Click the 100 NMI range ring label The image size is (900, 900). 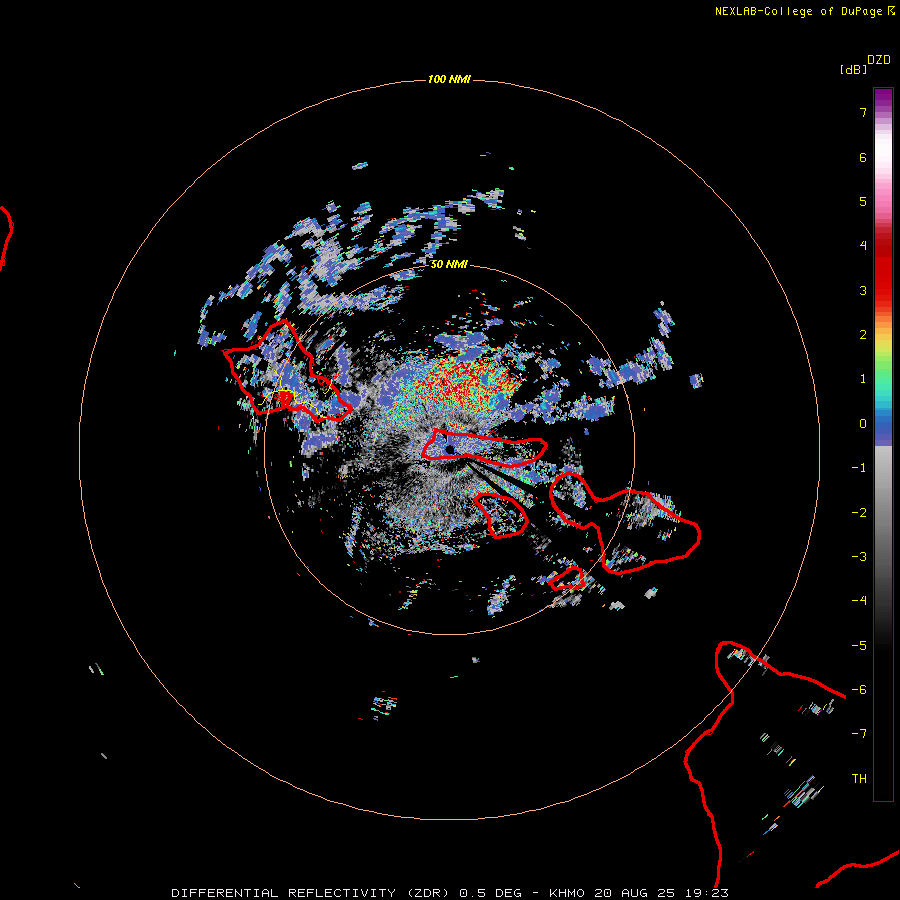449,79
